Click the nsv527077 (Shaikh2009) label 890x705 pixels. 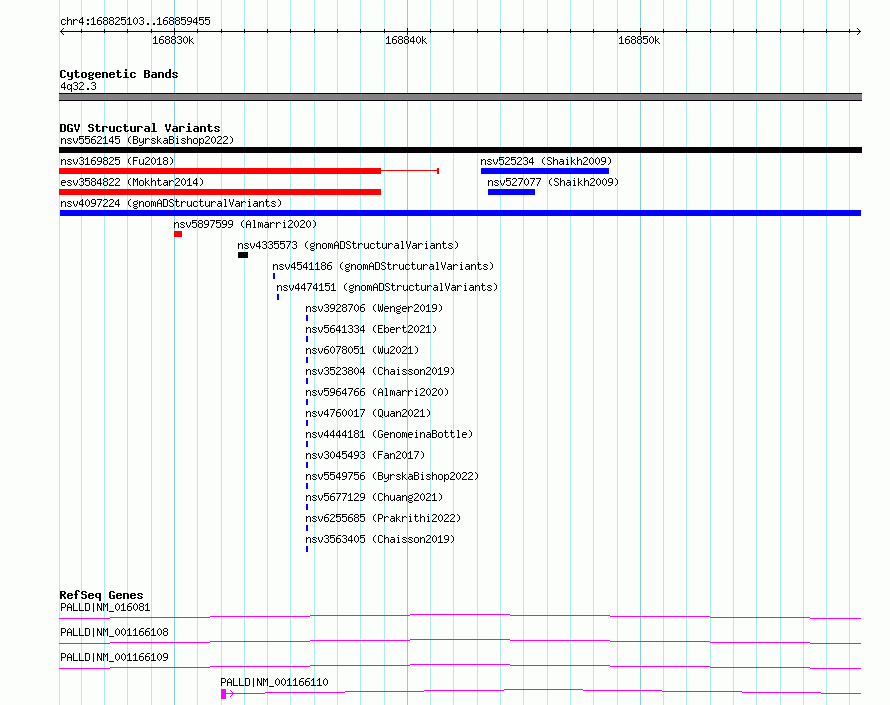(x=553, y=182)
